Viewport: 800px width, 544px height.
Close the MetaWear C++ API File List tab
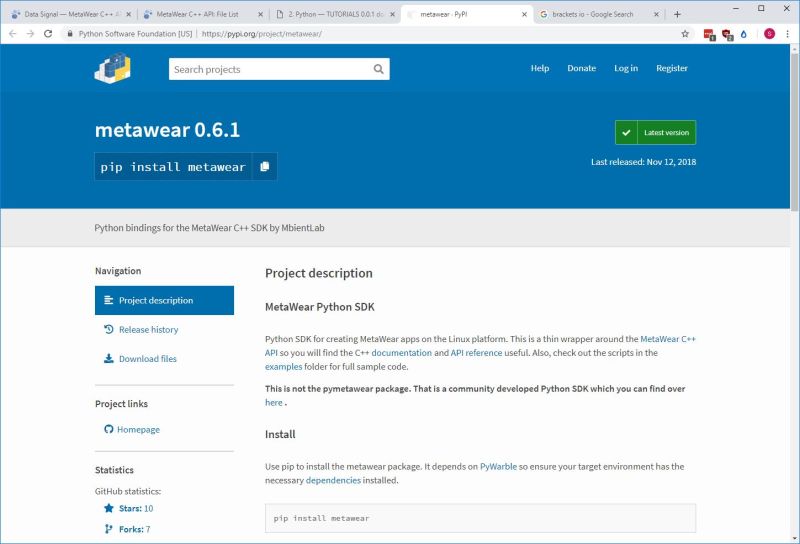[260, 14]
